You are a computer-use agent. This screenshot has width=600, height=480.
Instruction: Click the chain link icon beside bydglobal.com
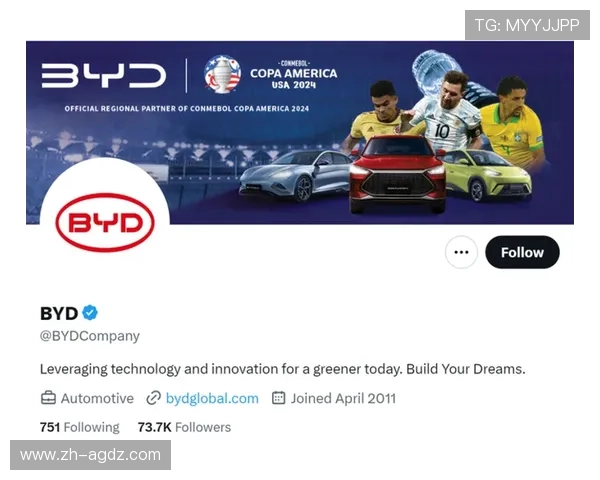tap(153, 398)
